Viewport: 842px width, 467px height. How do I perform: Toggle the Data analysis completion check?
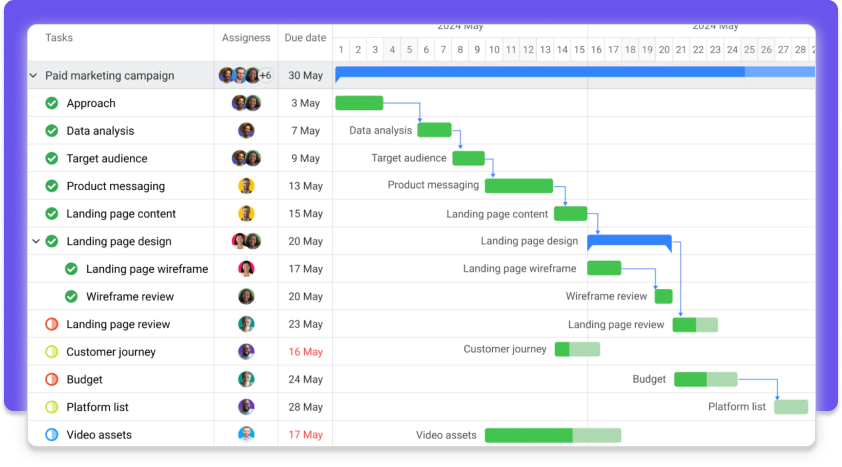[x=52, y=130]
